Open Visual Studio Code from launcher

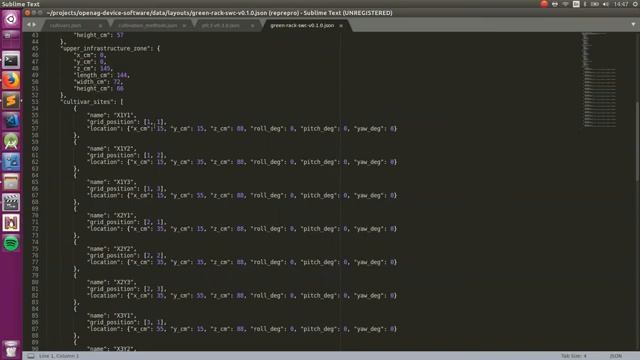[x=11, y=121]
